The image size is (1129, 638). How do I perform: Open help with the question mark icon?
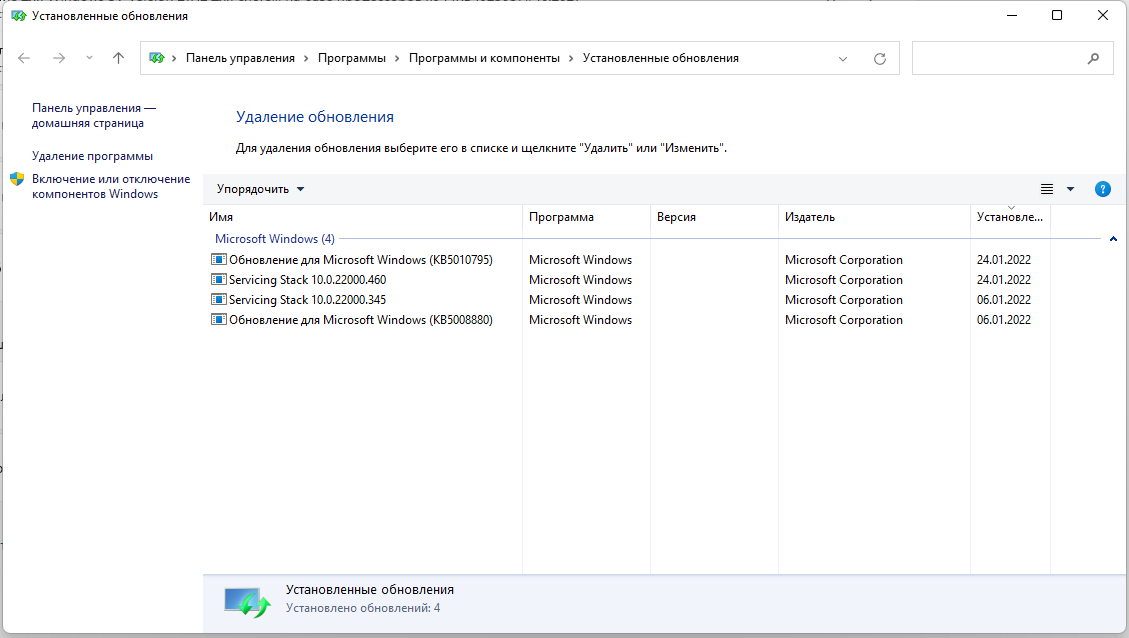point(1103,189)
